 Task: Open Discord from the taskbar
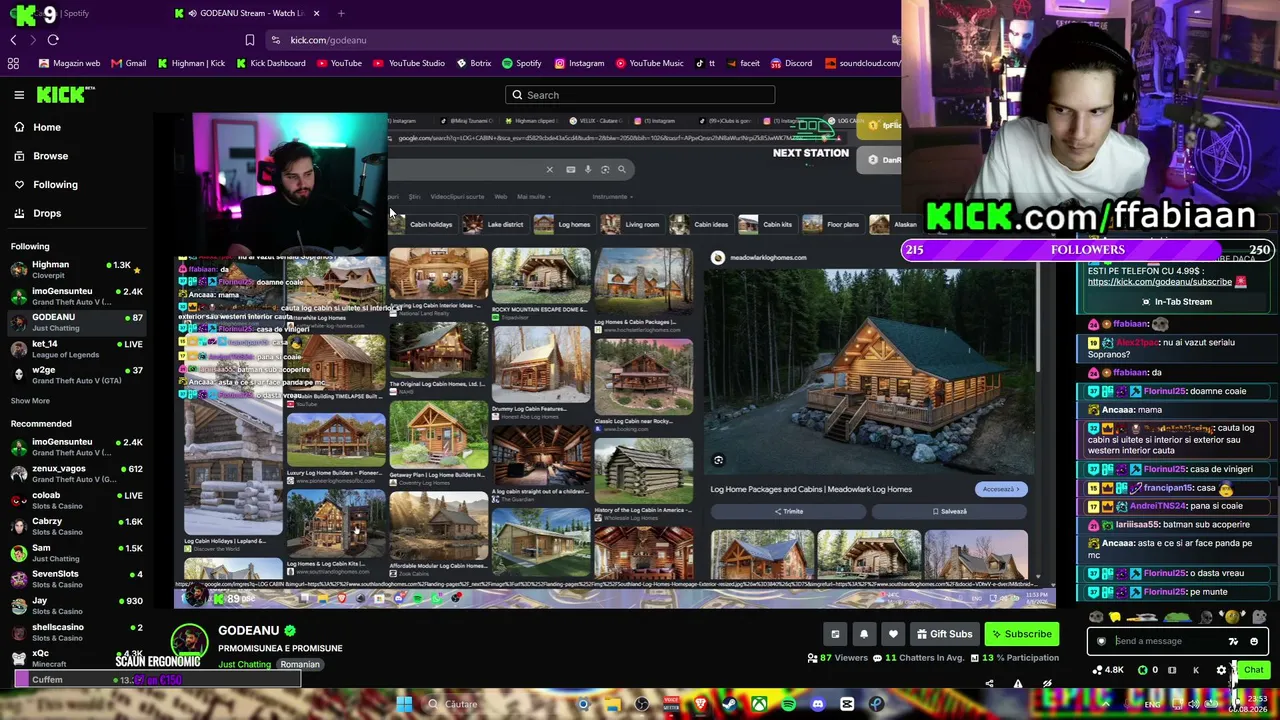coord(818,704)
